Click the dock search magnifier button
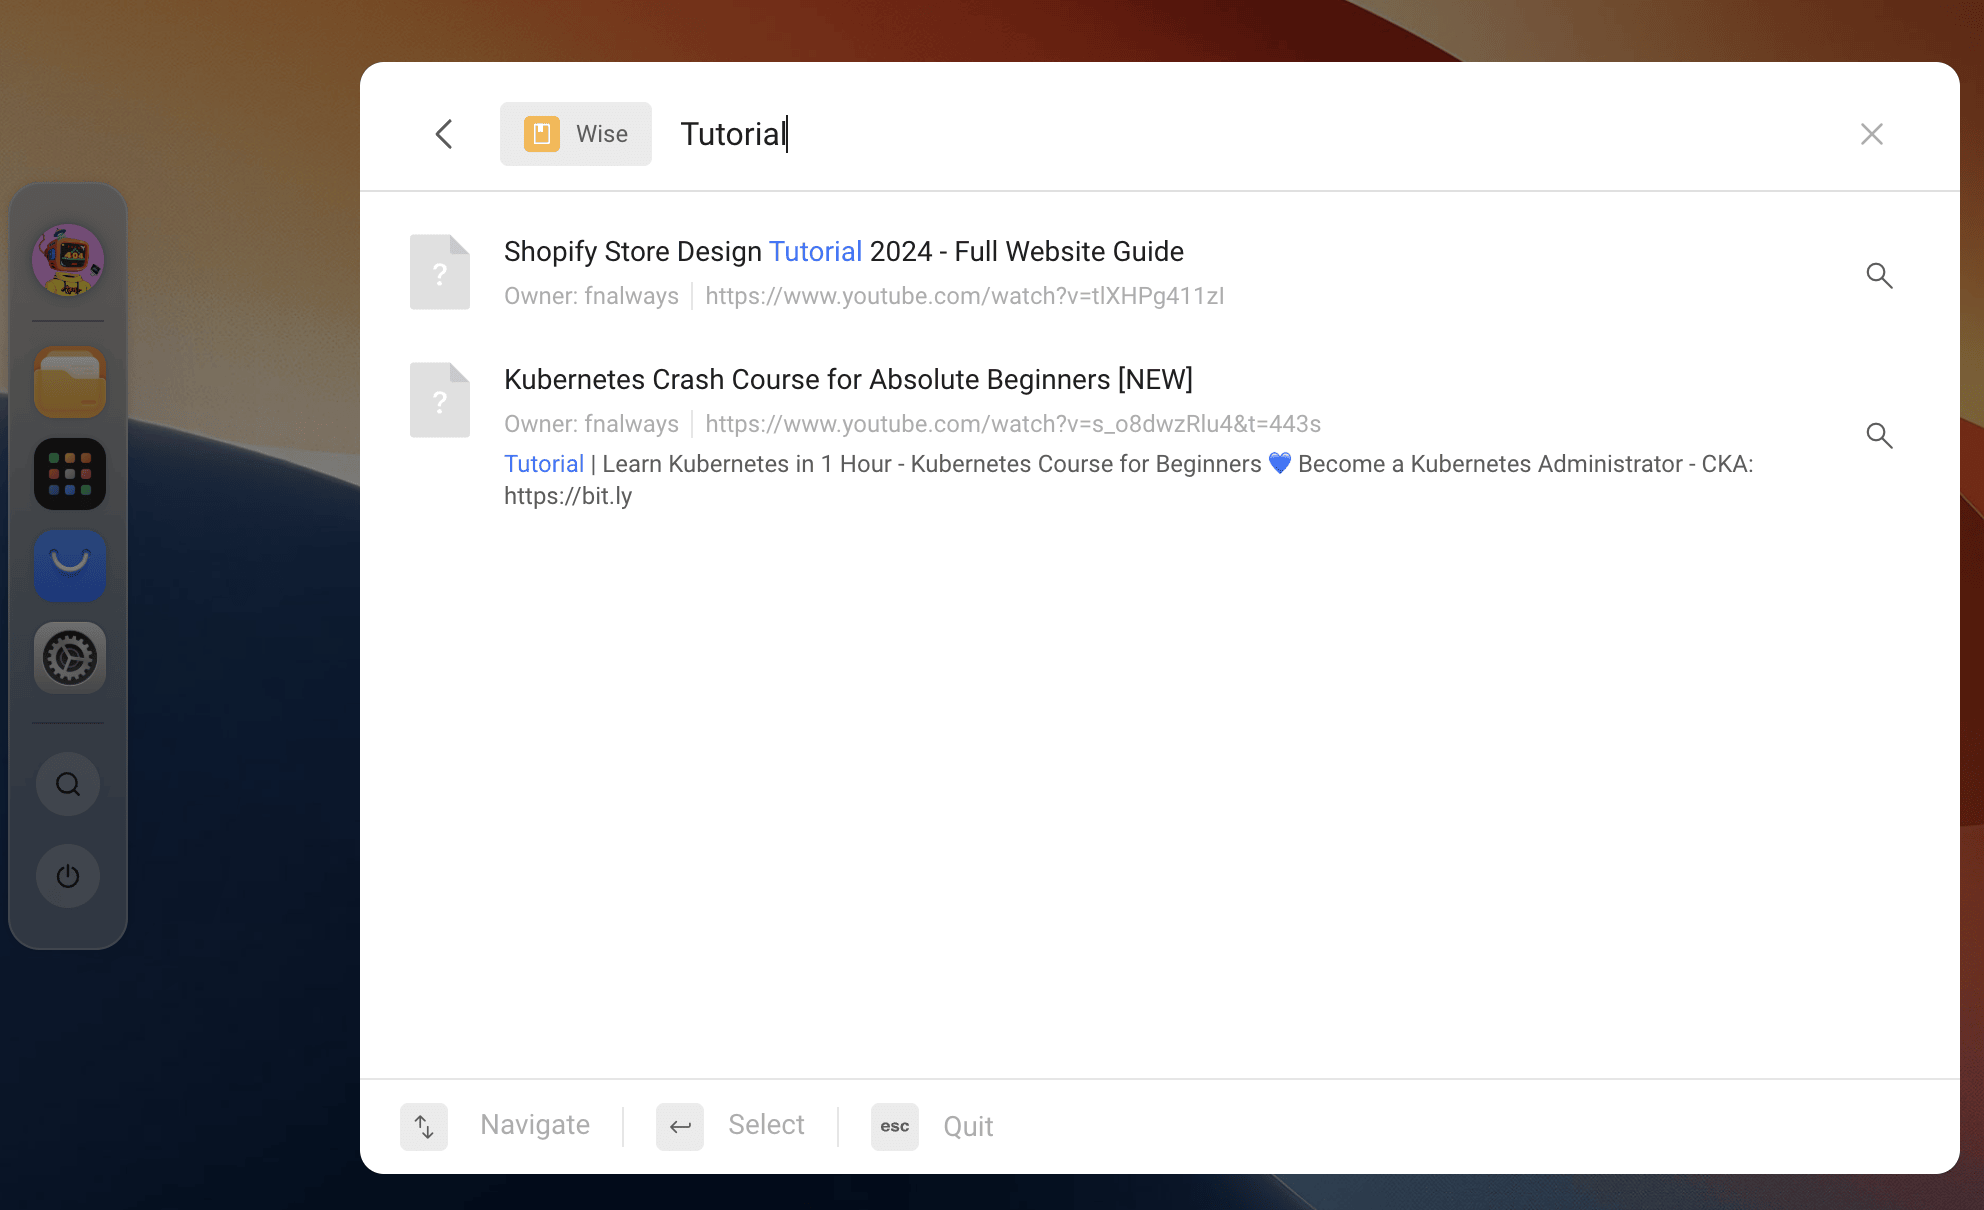 68,784
